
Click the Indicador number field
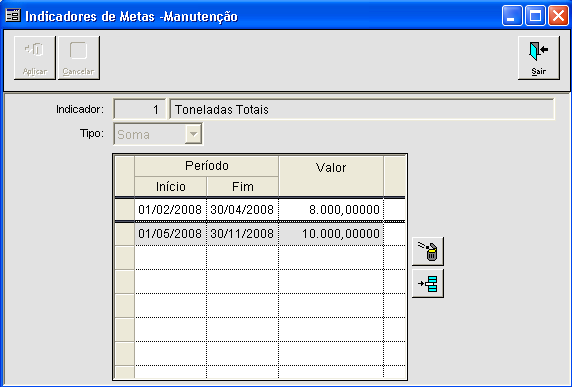pyautogui.click(x=139, y=109)
